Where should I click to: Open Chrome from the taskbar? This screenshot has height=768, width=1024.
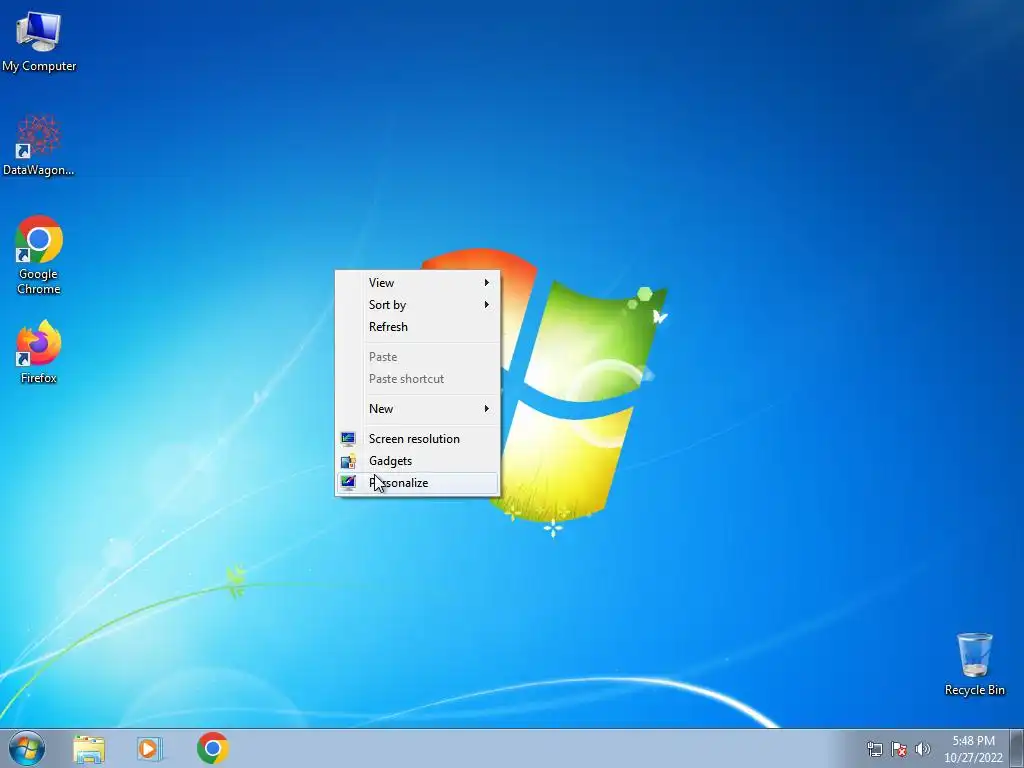[x=213, y=748]
